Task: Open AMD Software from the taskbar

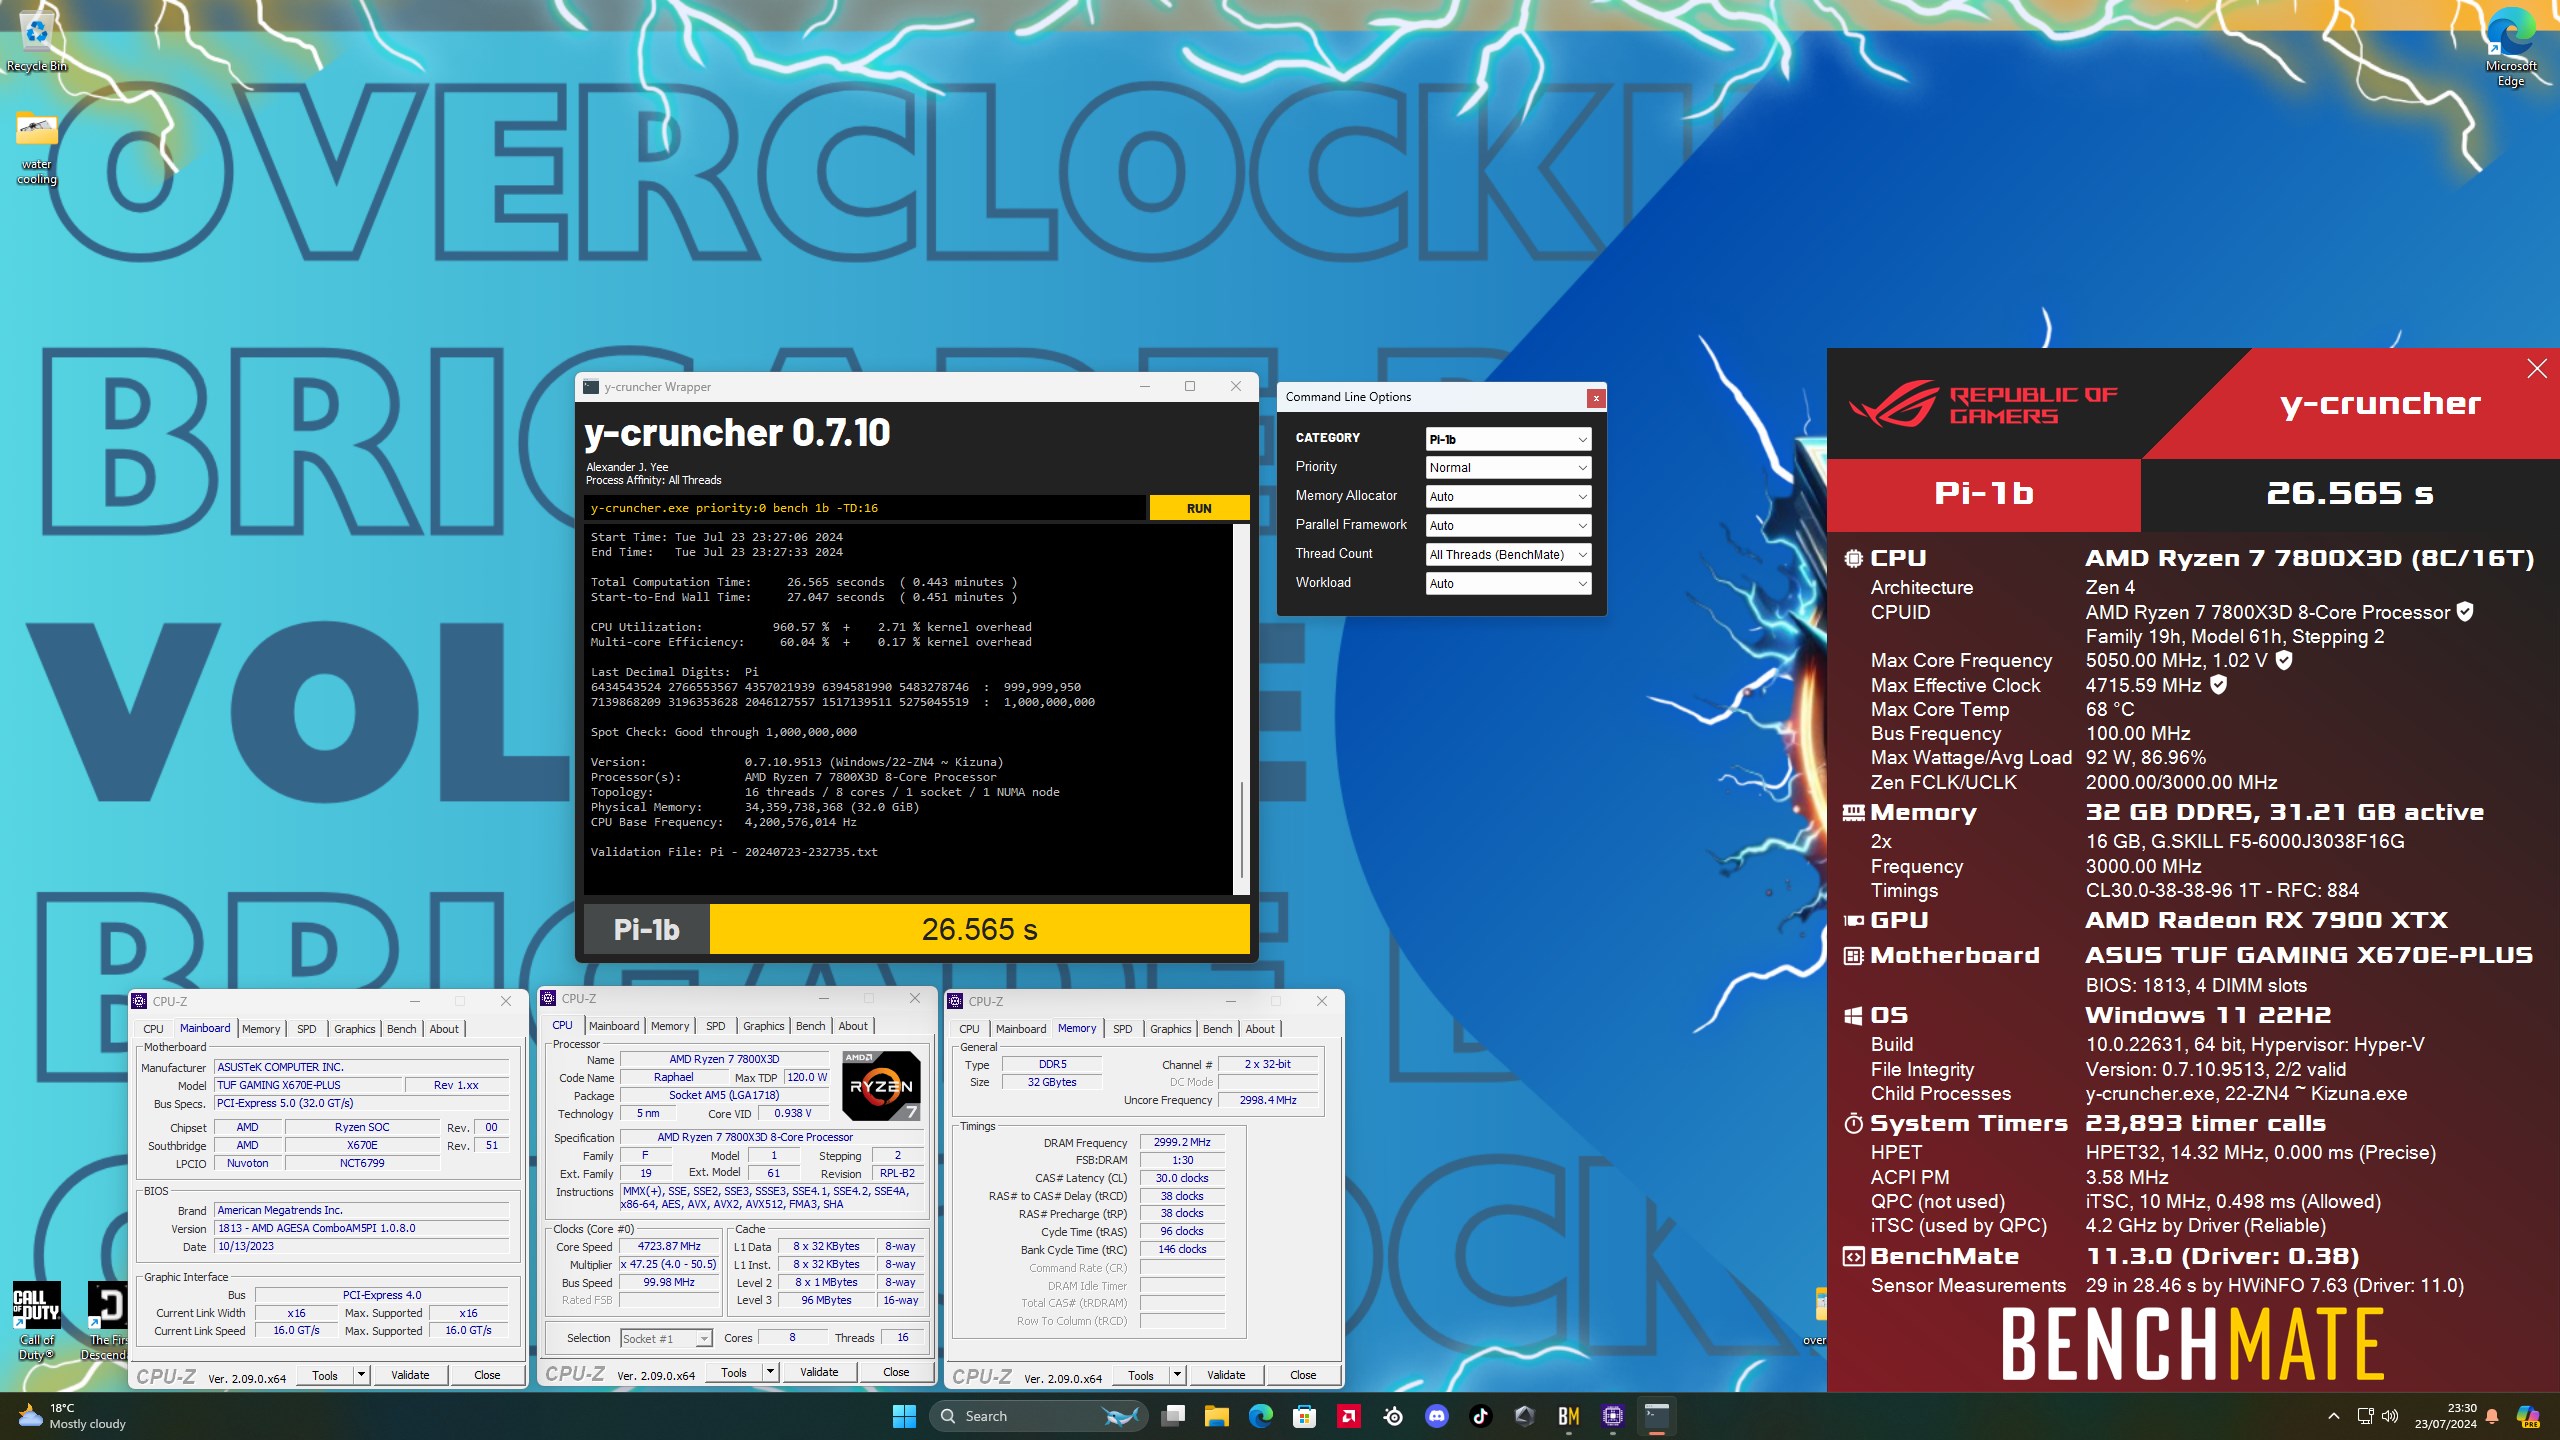Action: point(1348,1416)
